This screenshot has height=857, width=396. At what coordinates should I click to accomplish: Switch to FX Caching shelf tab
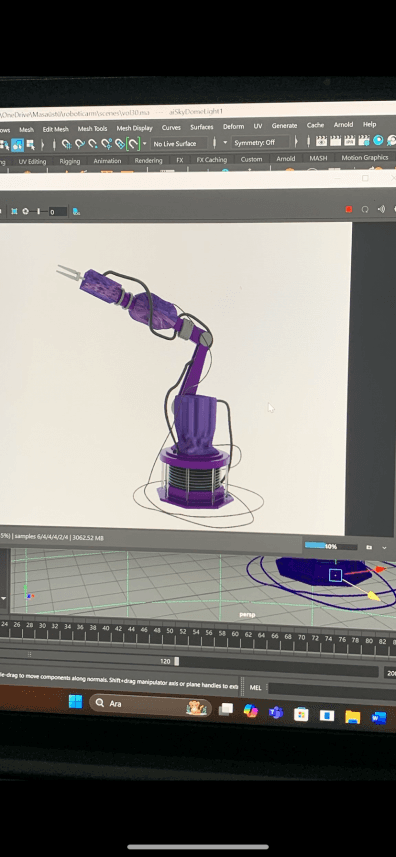coord(212,160)
